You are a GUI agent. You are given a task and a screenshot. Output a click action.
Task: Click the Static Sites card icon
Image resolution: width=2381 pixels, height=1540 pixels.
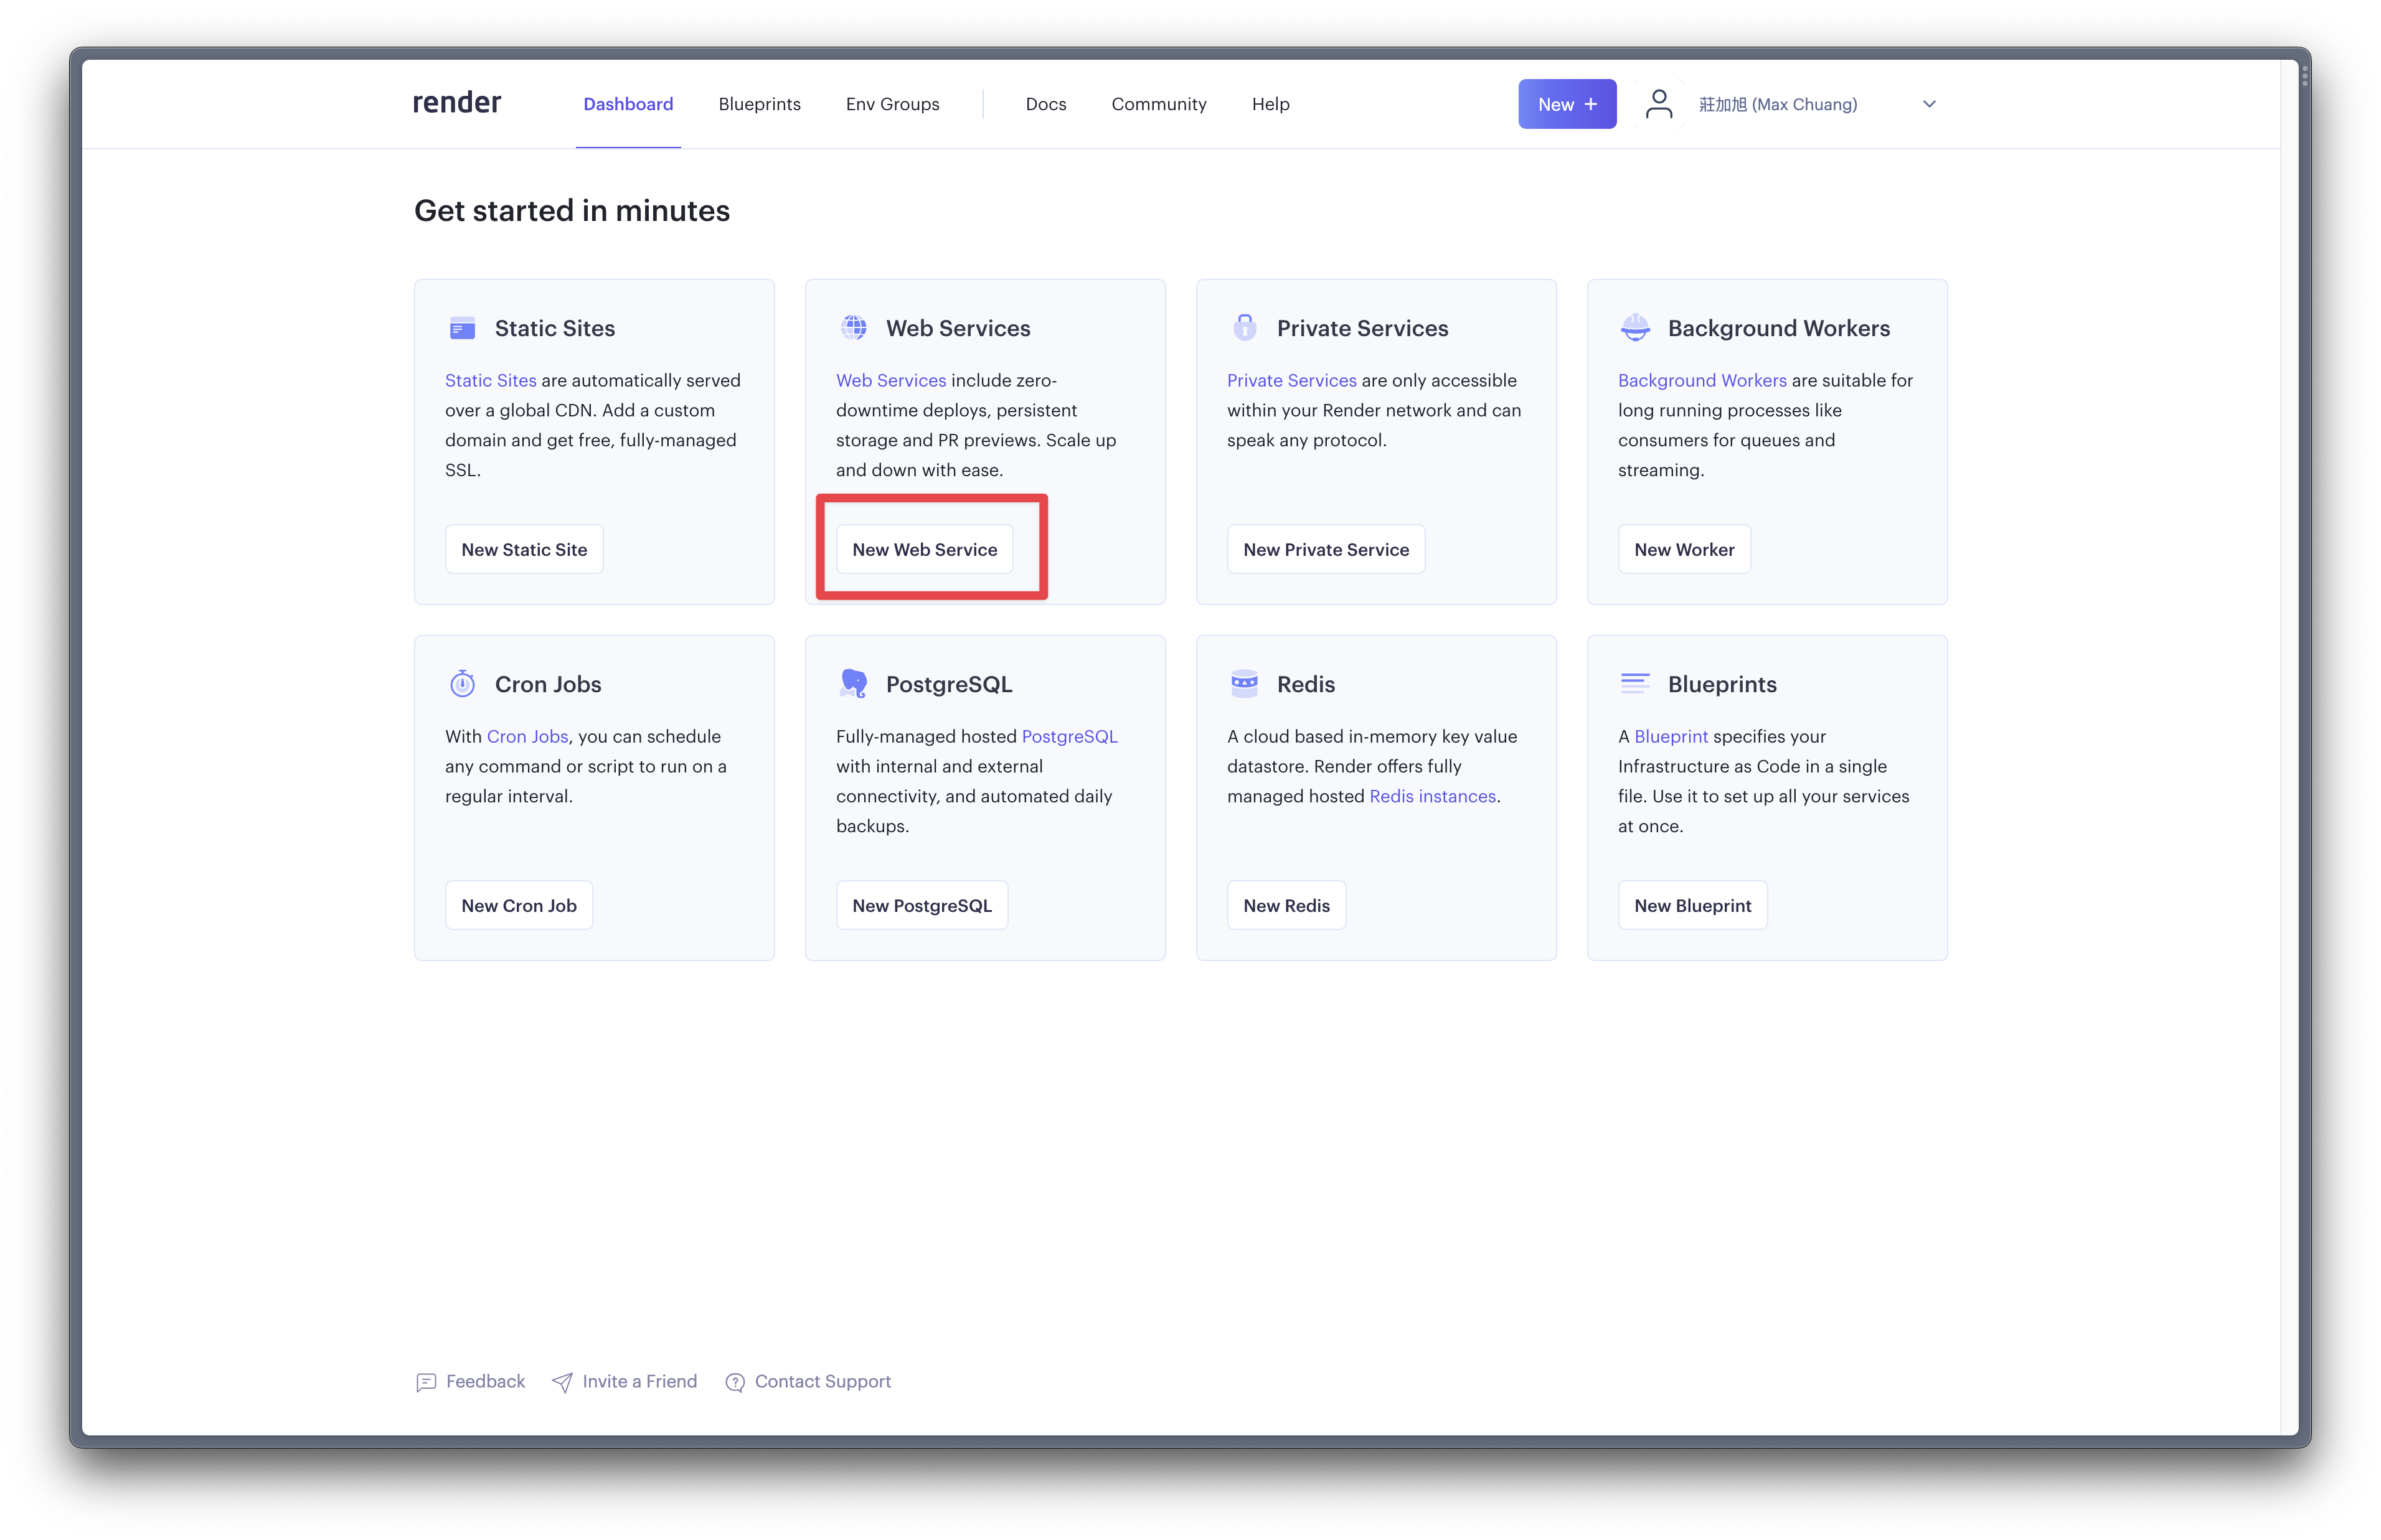point(462,328)
